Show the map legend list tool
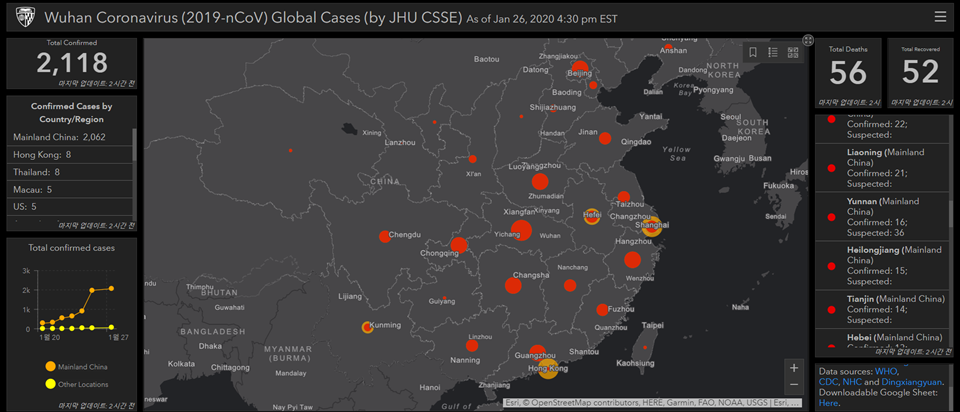 point(773,53)
